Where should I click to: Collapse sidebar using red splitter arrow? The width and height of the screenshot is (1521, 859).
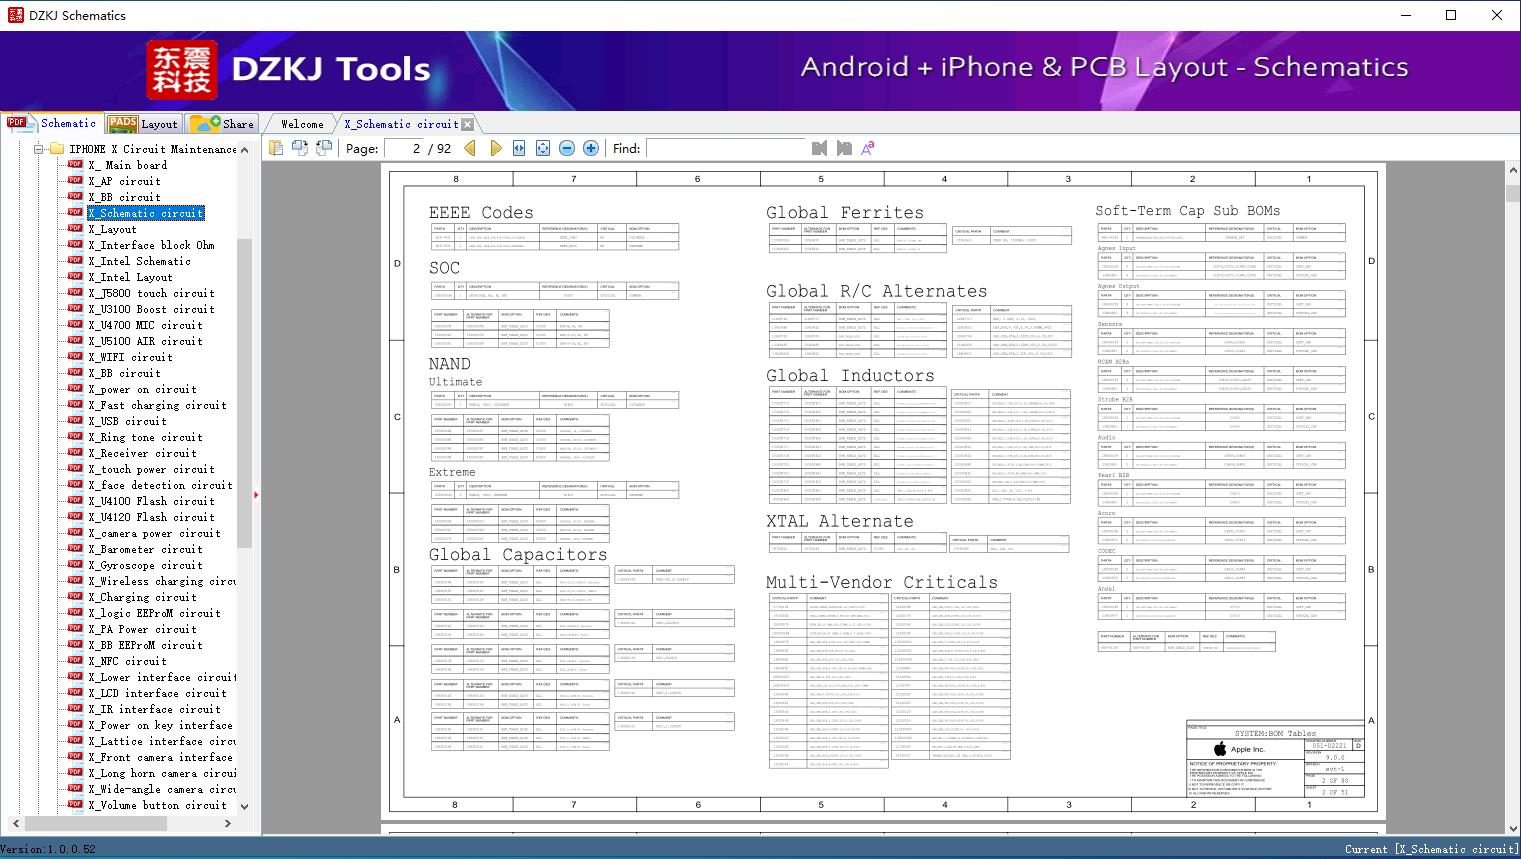256,494
